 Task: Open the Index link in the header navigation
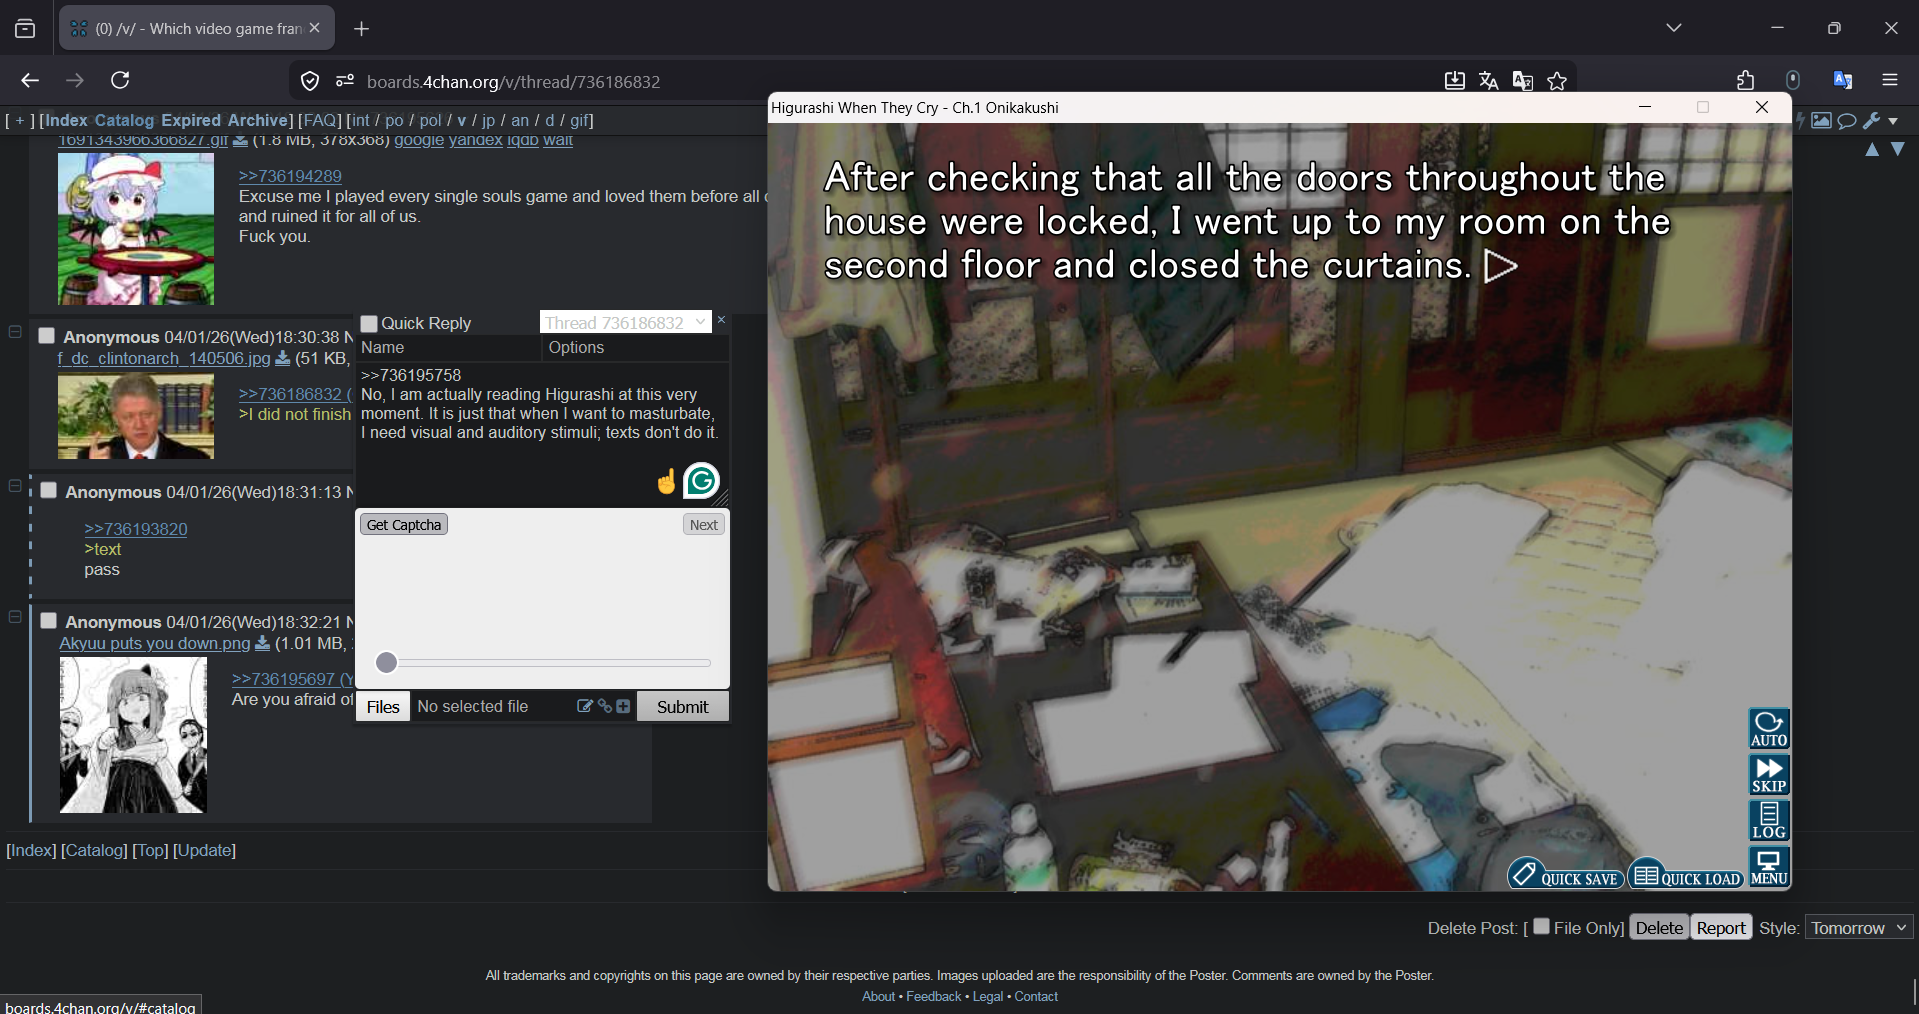(66, 120)
